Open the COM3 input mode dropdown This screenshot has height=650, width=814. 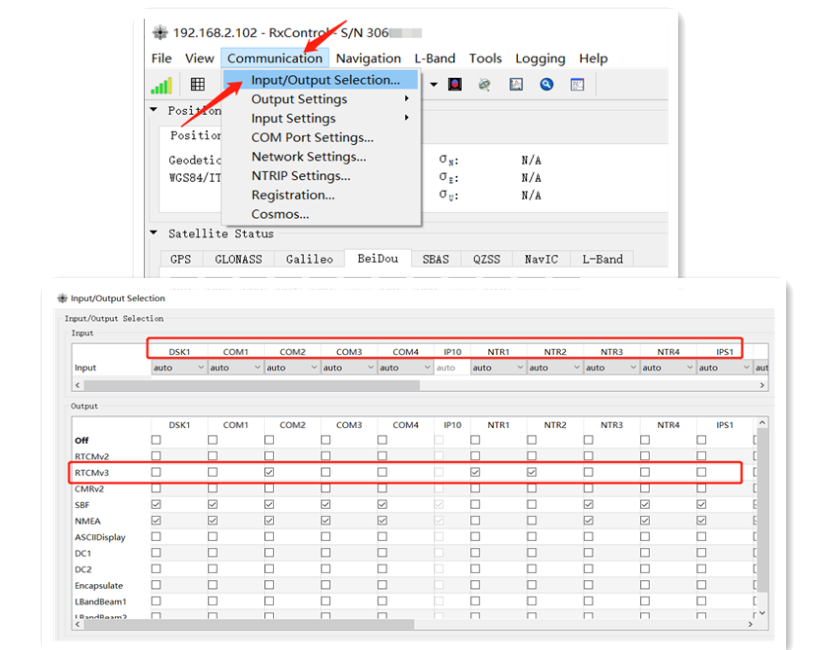[349, 368]
